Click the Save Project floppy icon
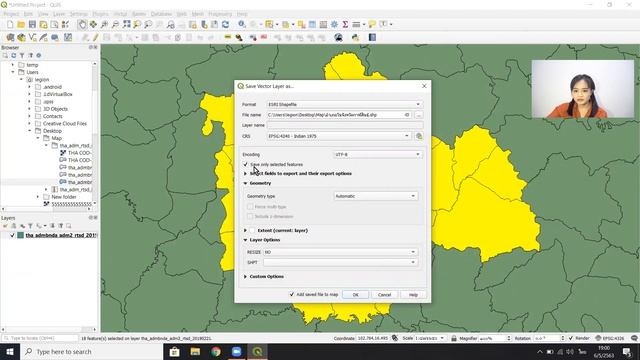640x360 pixels. pyautogui.click(x=32, y=24)
